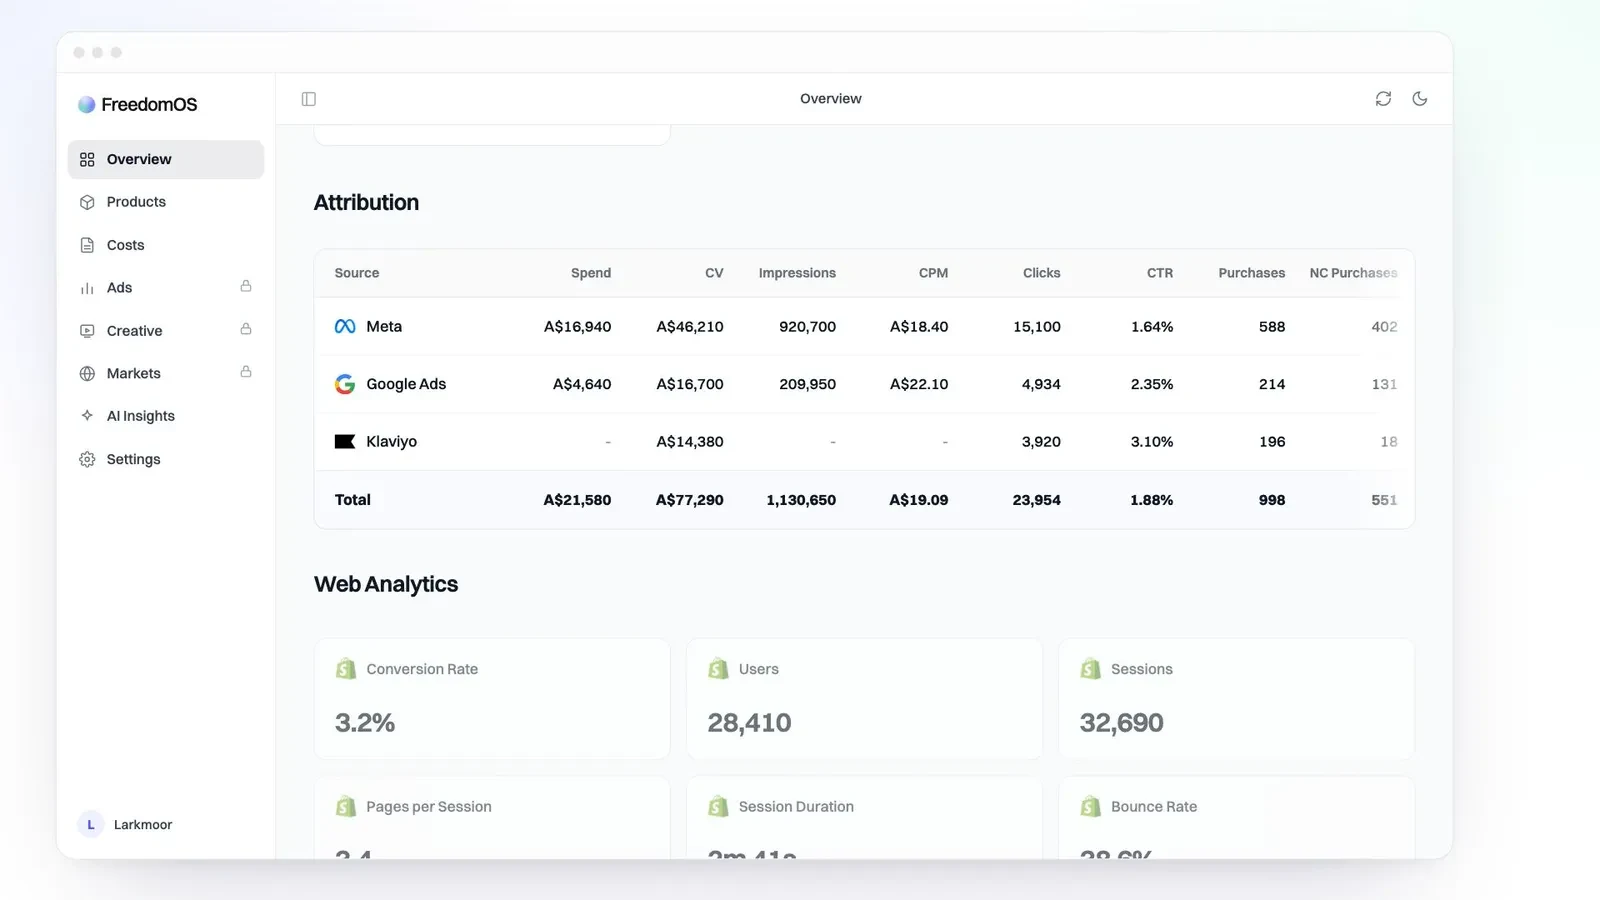Open the Creative section
This screenshot has width=1600, height=900.
click(x=166, y=331)
